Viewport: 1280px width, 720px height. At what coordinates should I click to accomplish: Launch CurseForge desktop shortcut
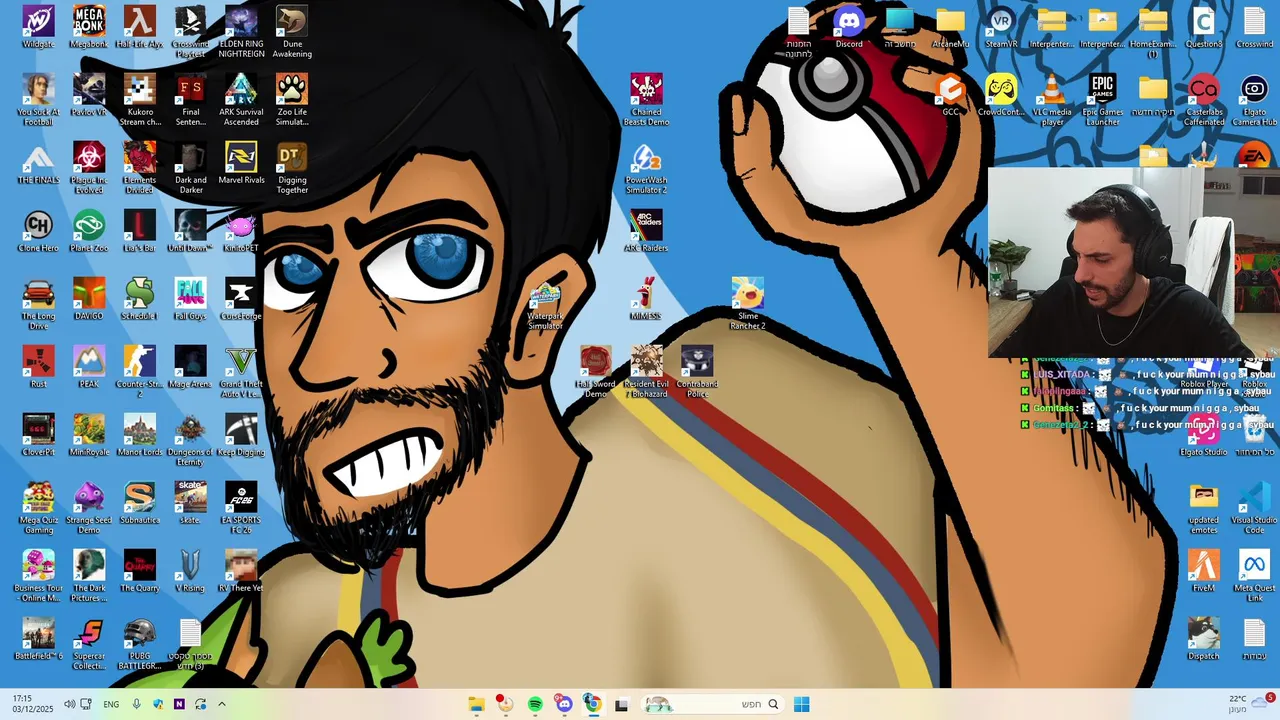(x=241, y=299)
